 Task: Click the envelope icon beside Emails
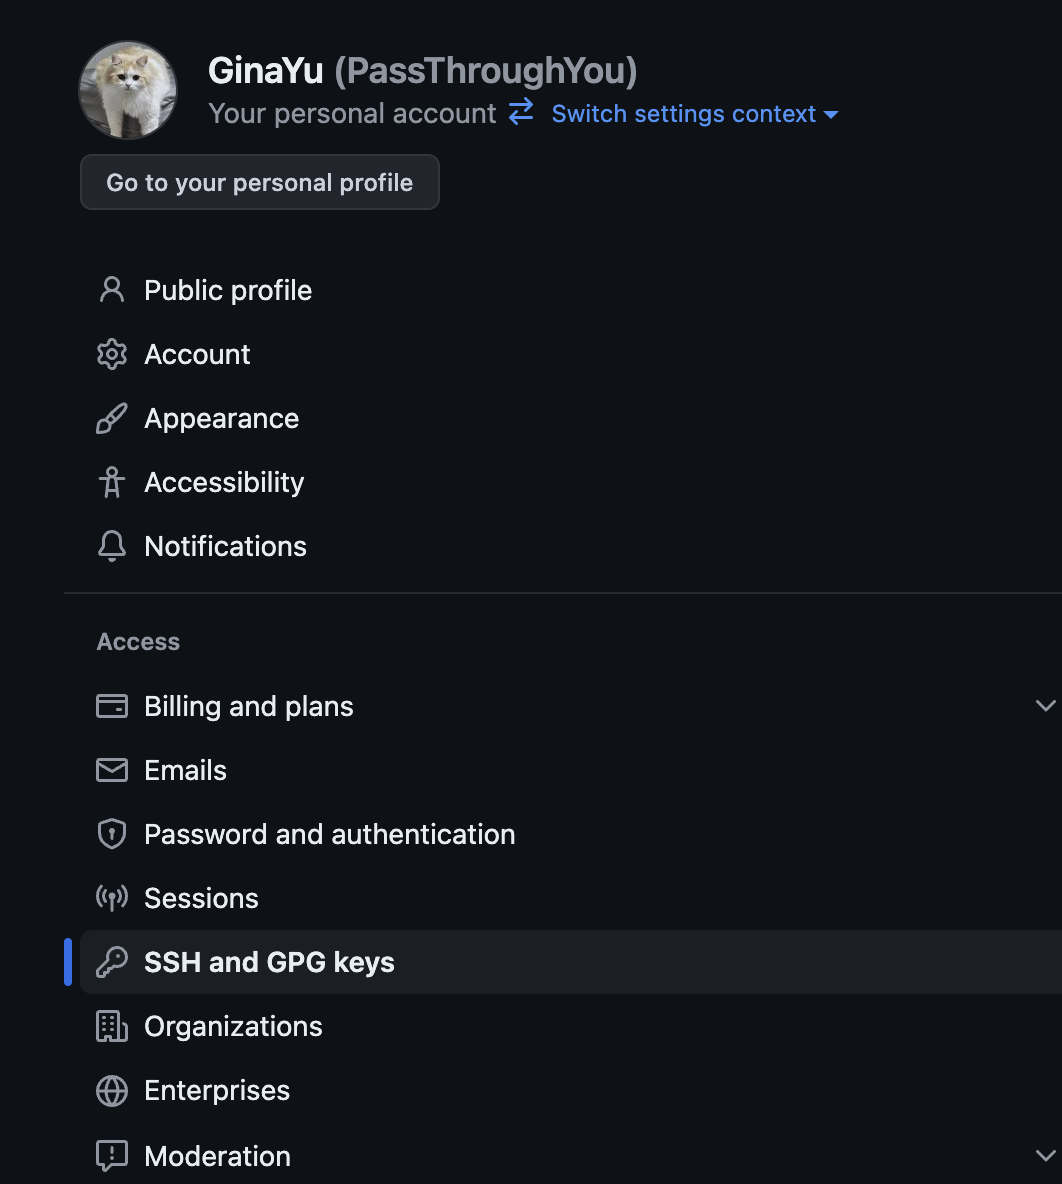pyautogui.click(x=112, y=770)
